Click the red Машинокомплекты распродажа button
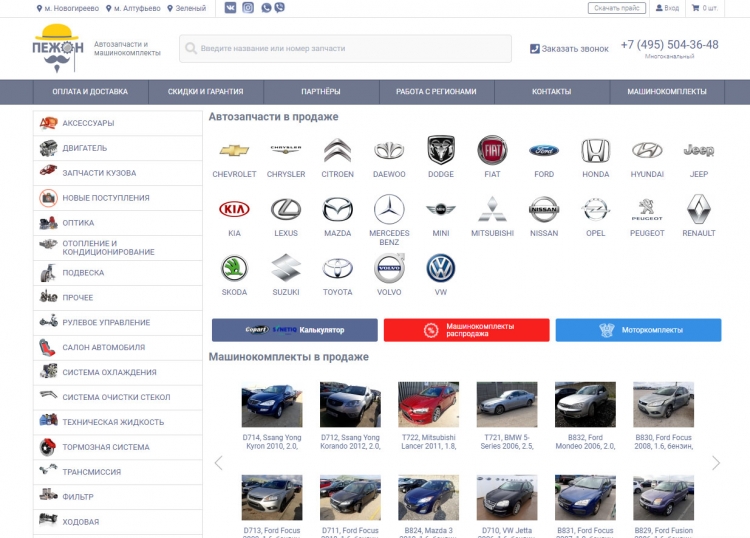 (466, 330)
